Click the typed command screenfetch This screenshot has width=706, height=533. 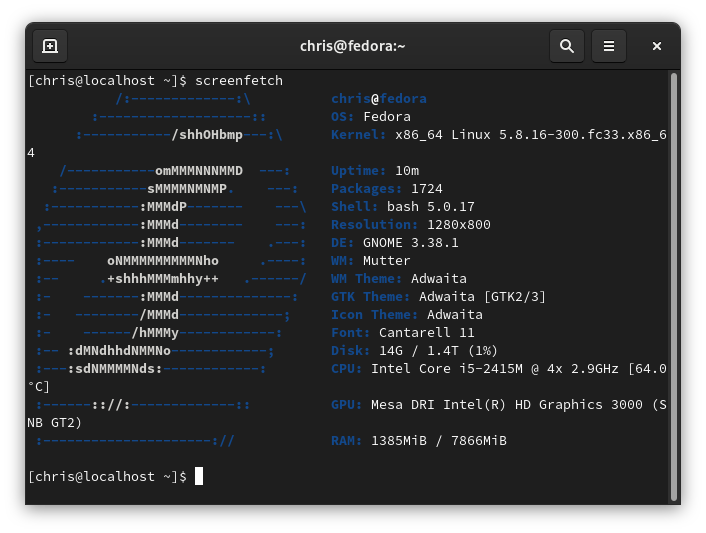[x=239, y=81]
